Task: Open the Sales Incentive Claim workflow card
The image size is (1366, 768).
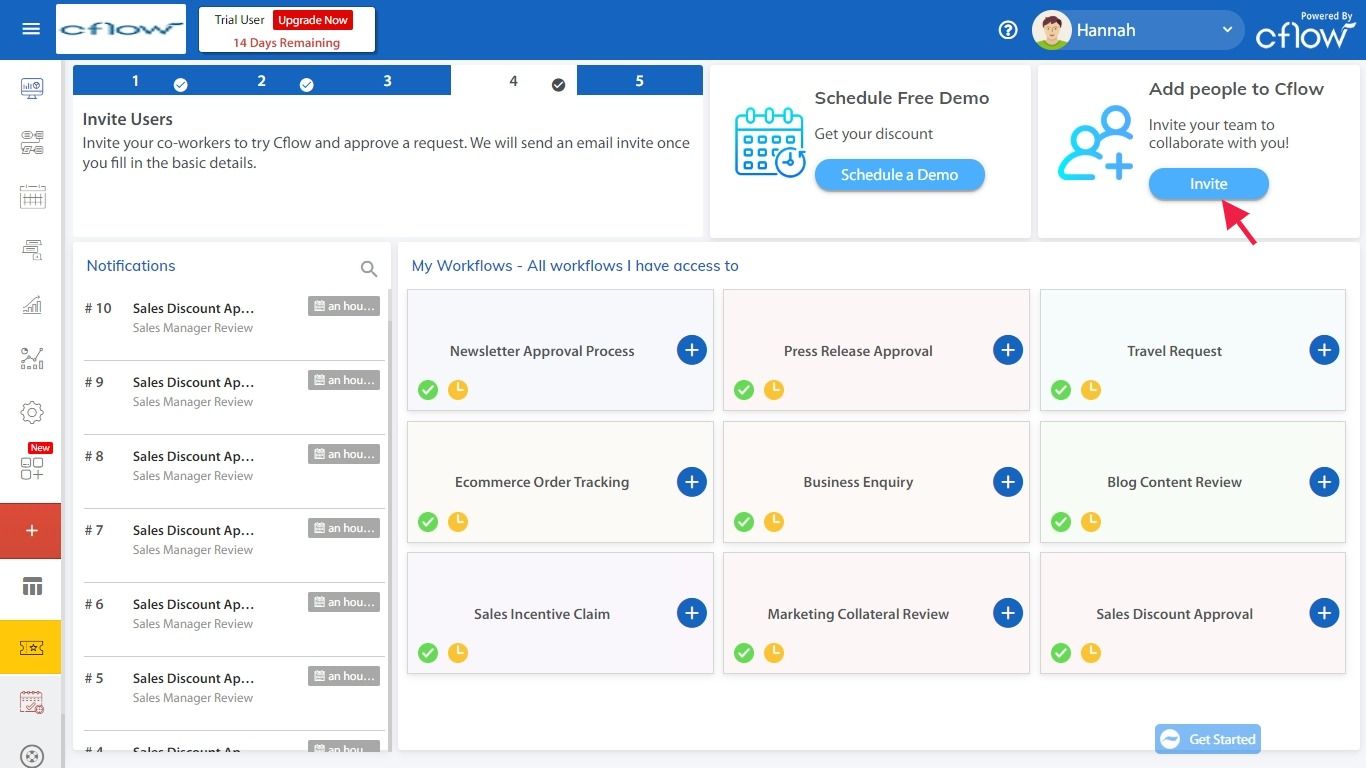Action: click(560, 613)
